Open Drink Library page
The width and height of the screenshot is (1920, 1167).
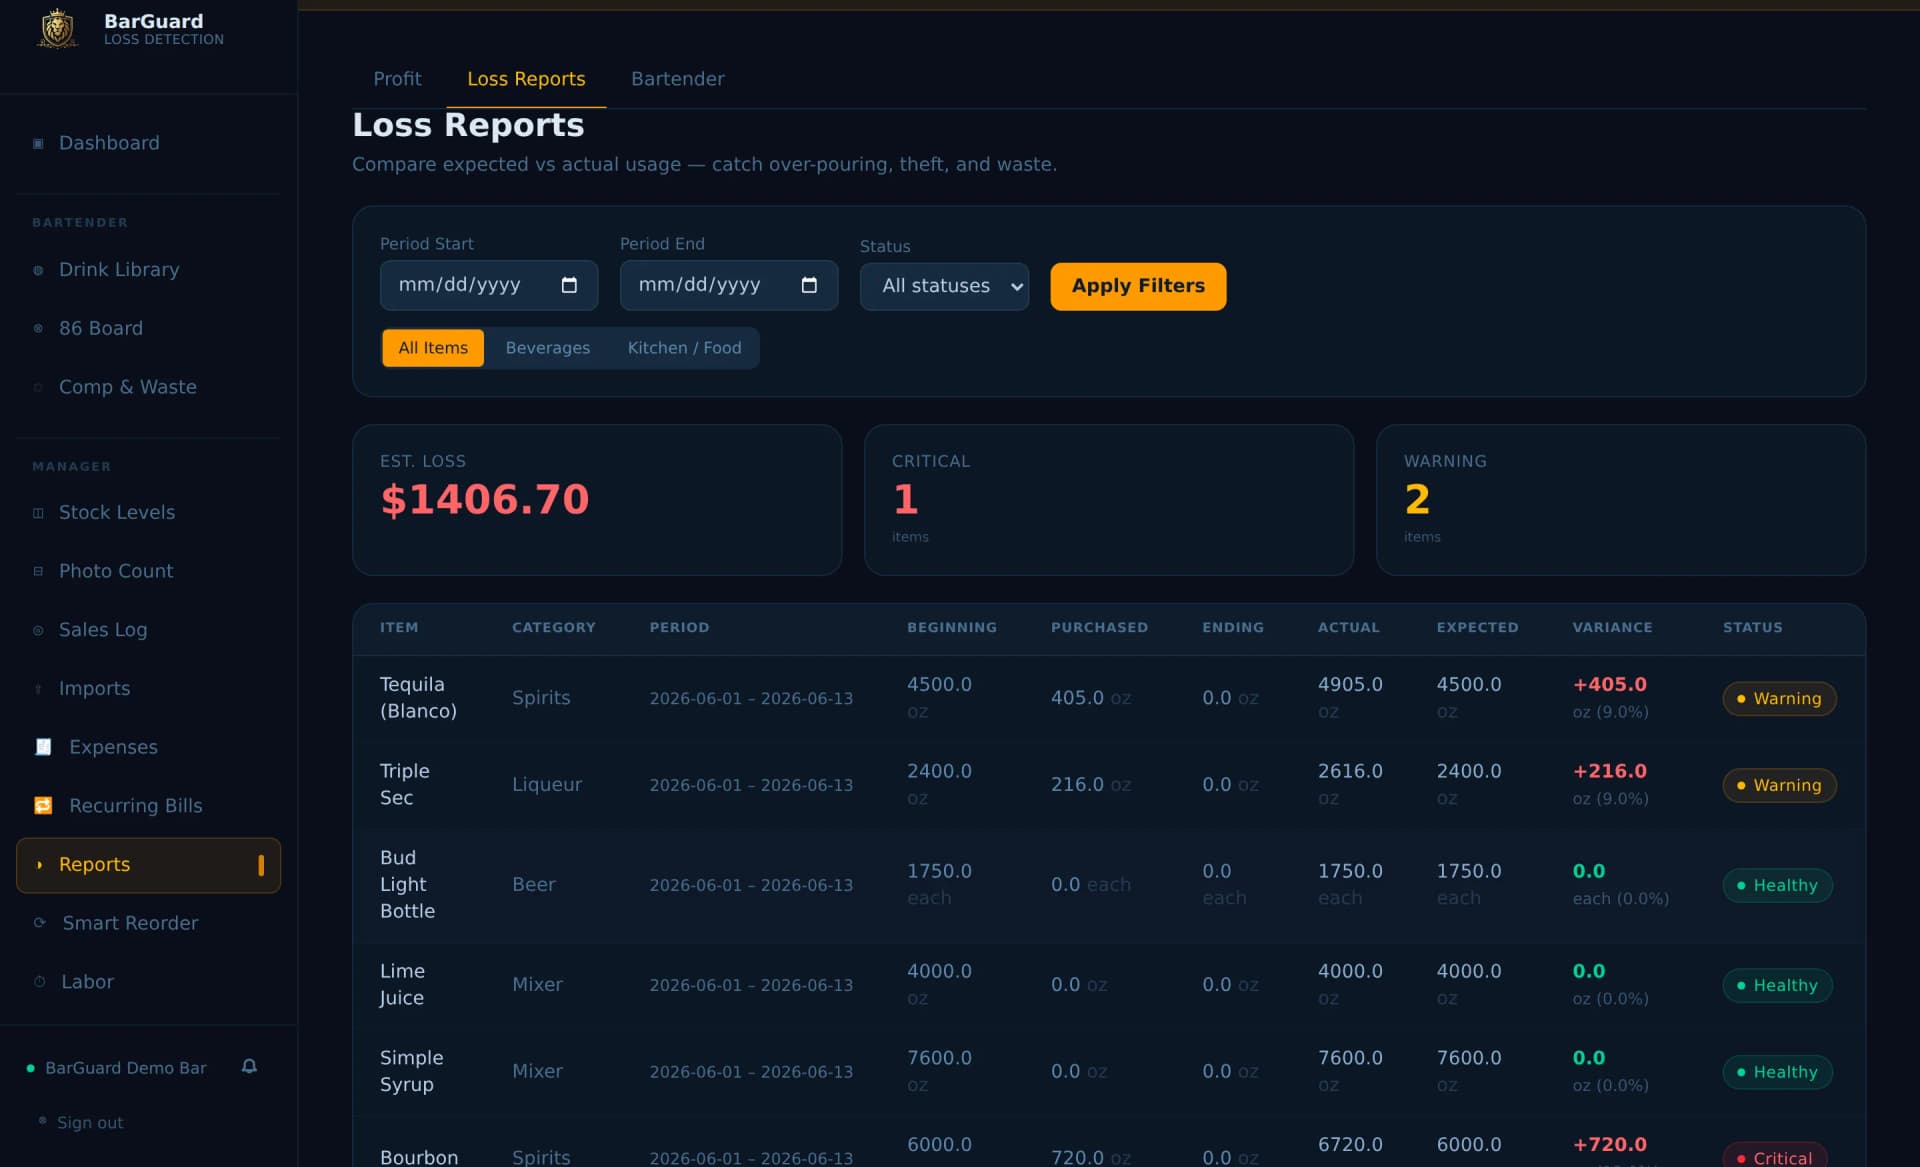pos(148,270)
